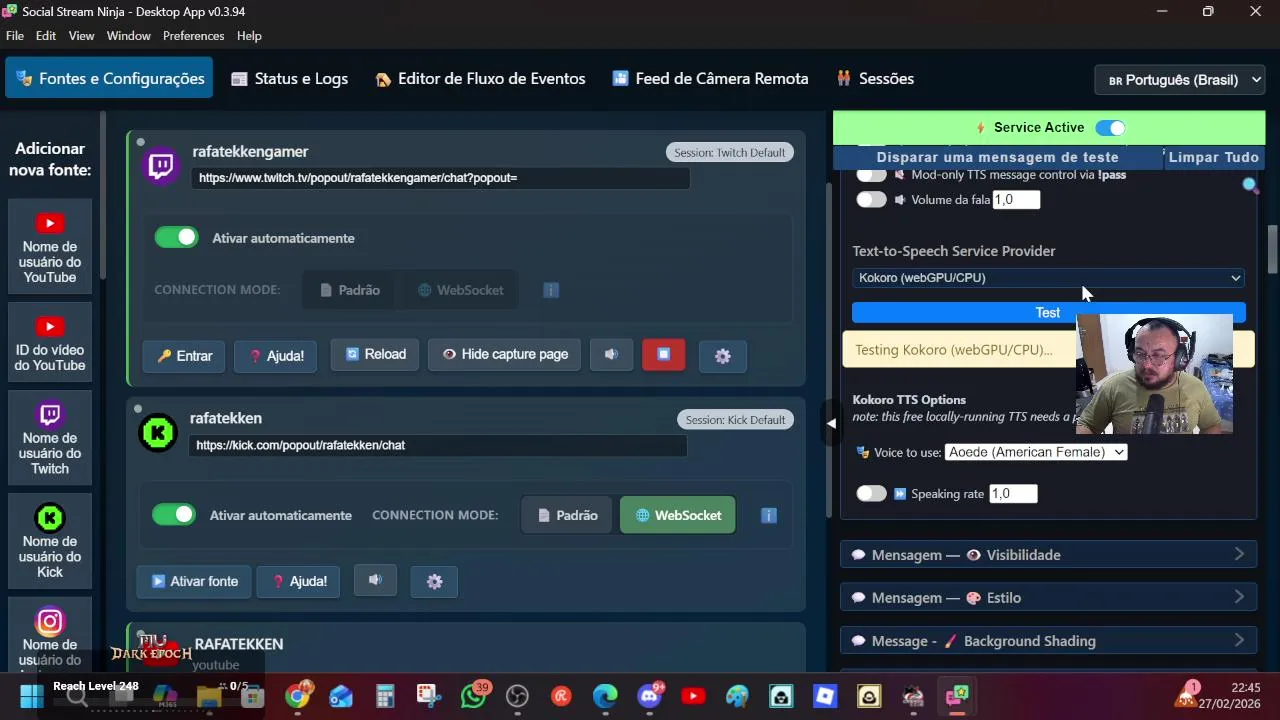The height and width of the screenshot is (720, 1280).
Task: Open Text-to-Speech Service Provider dropdown
Action: click(1049, 278)
